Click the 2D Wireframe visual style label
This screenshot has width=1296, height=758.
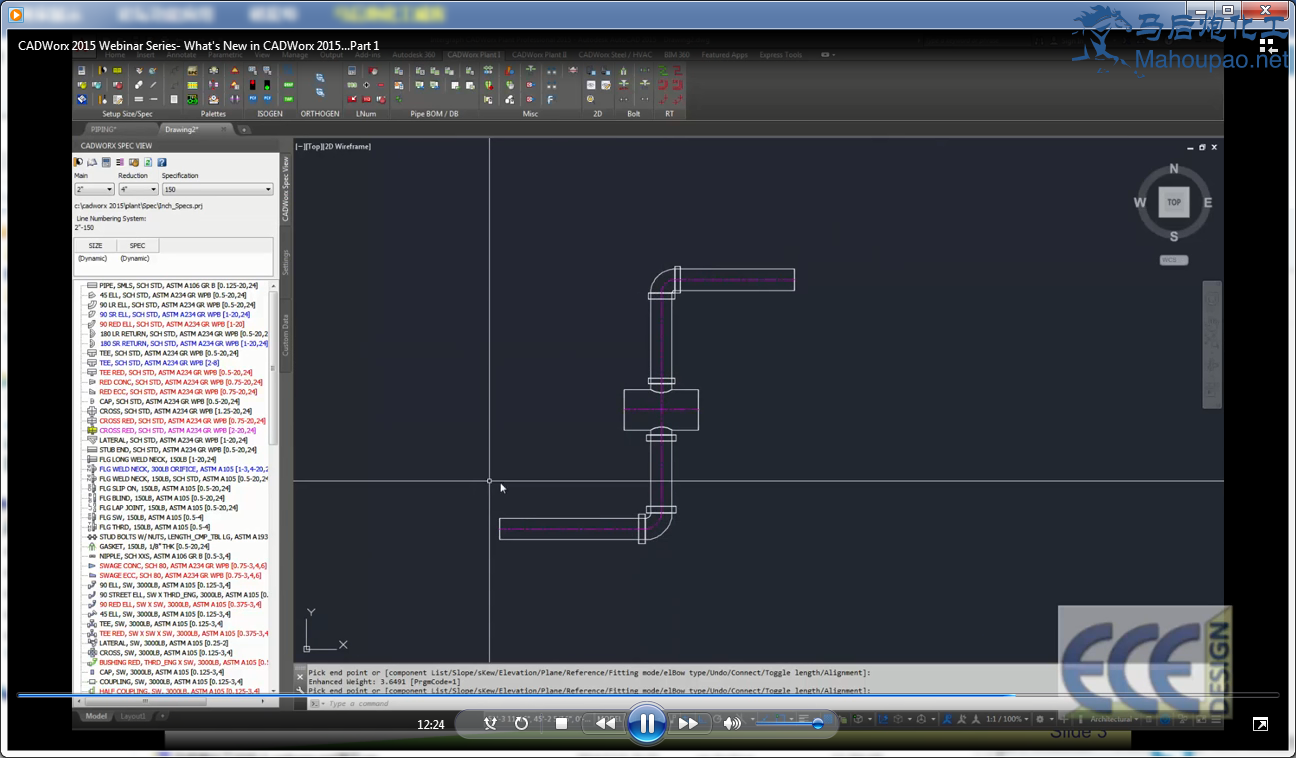347,147
